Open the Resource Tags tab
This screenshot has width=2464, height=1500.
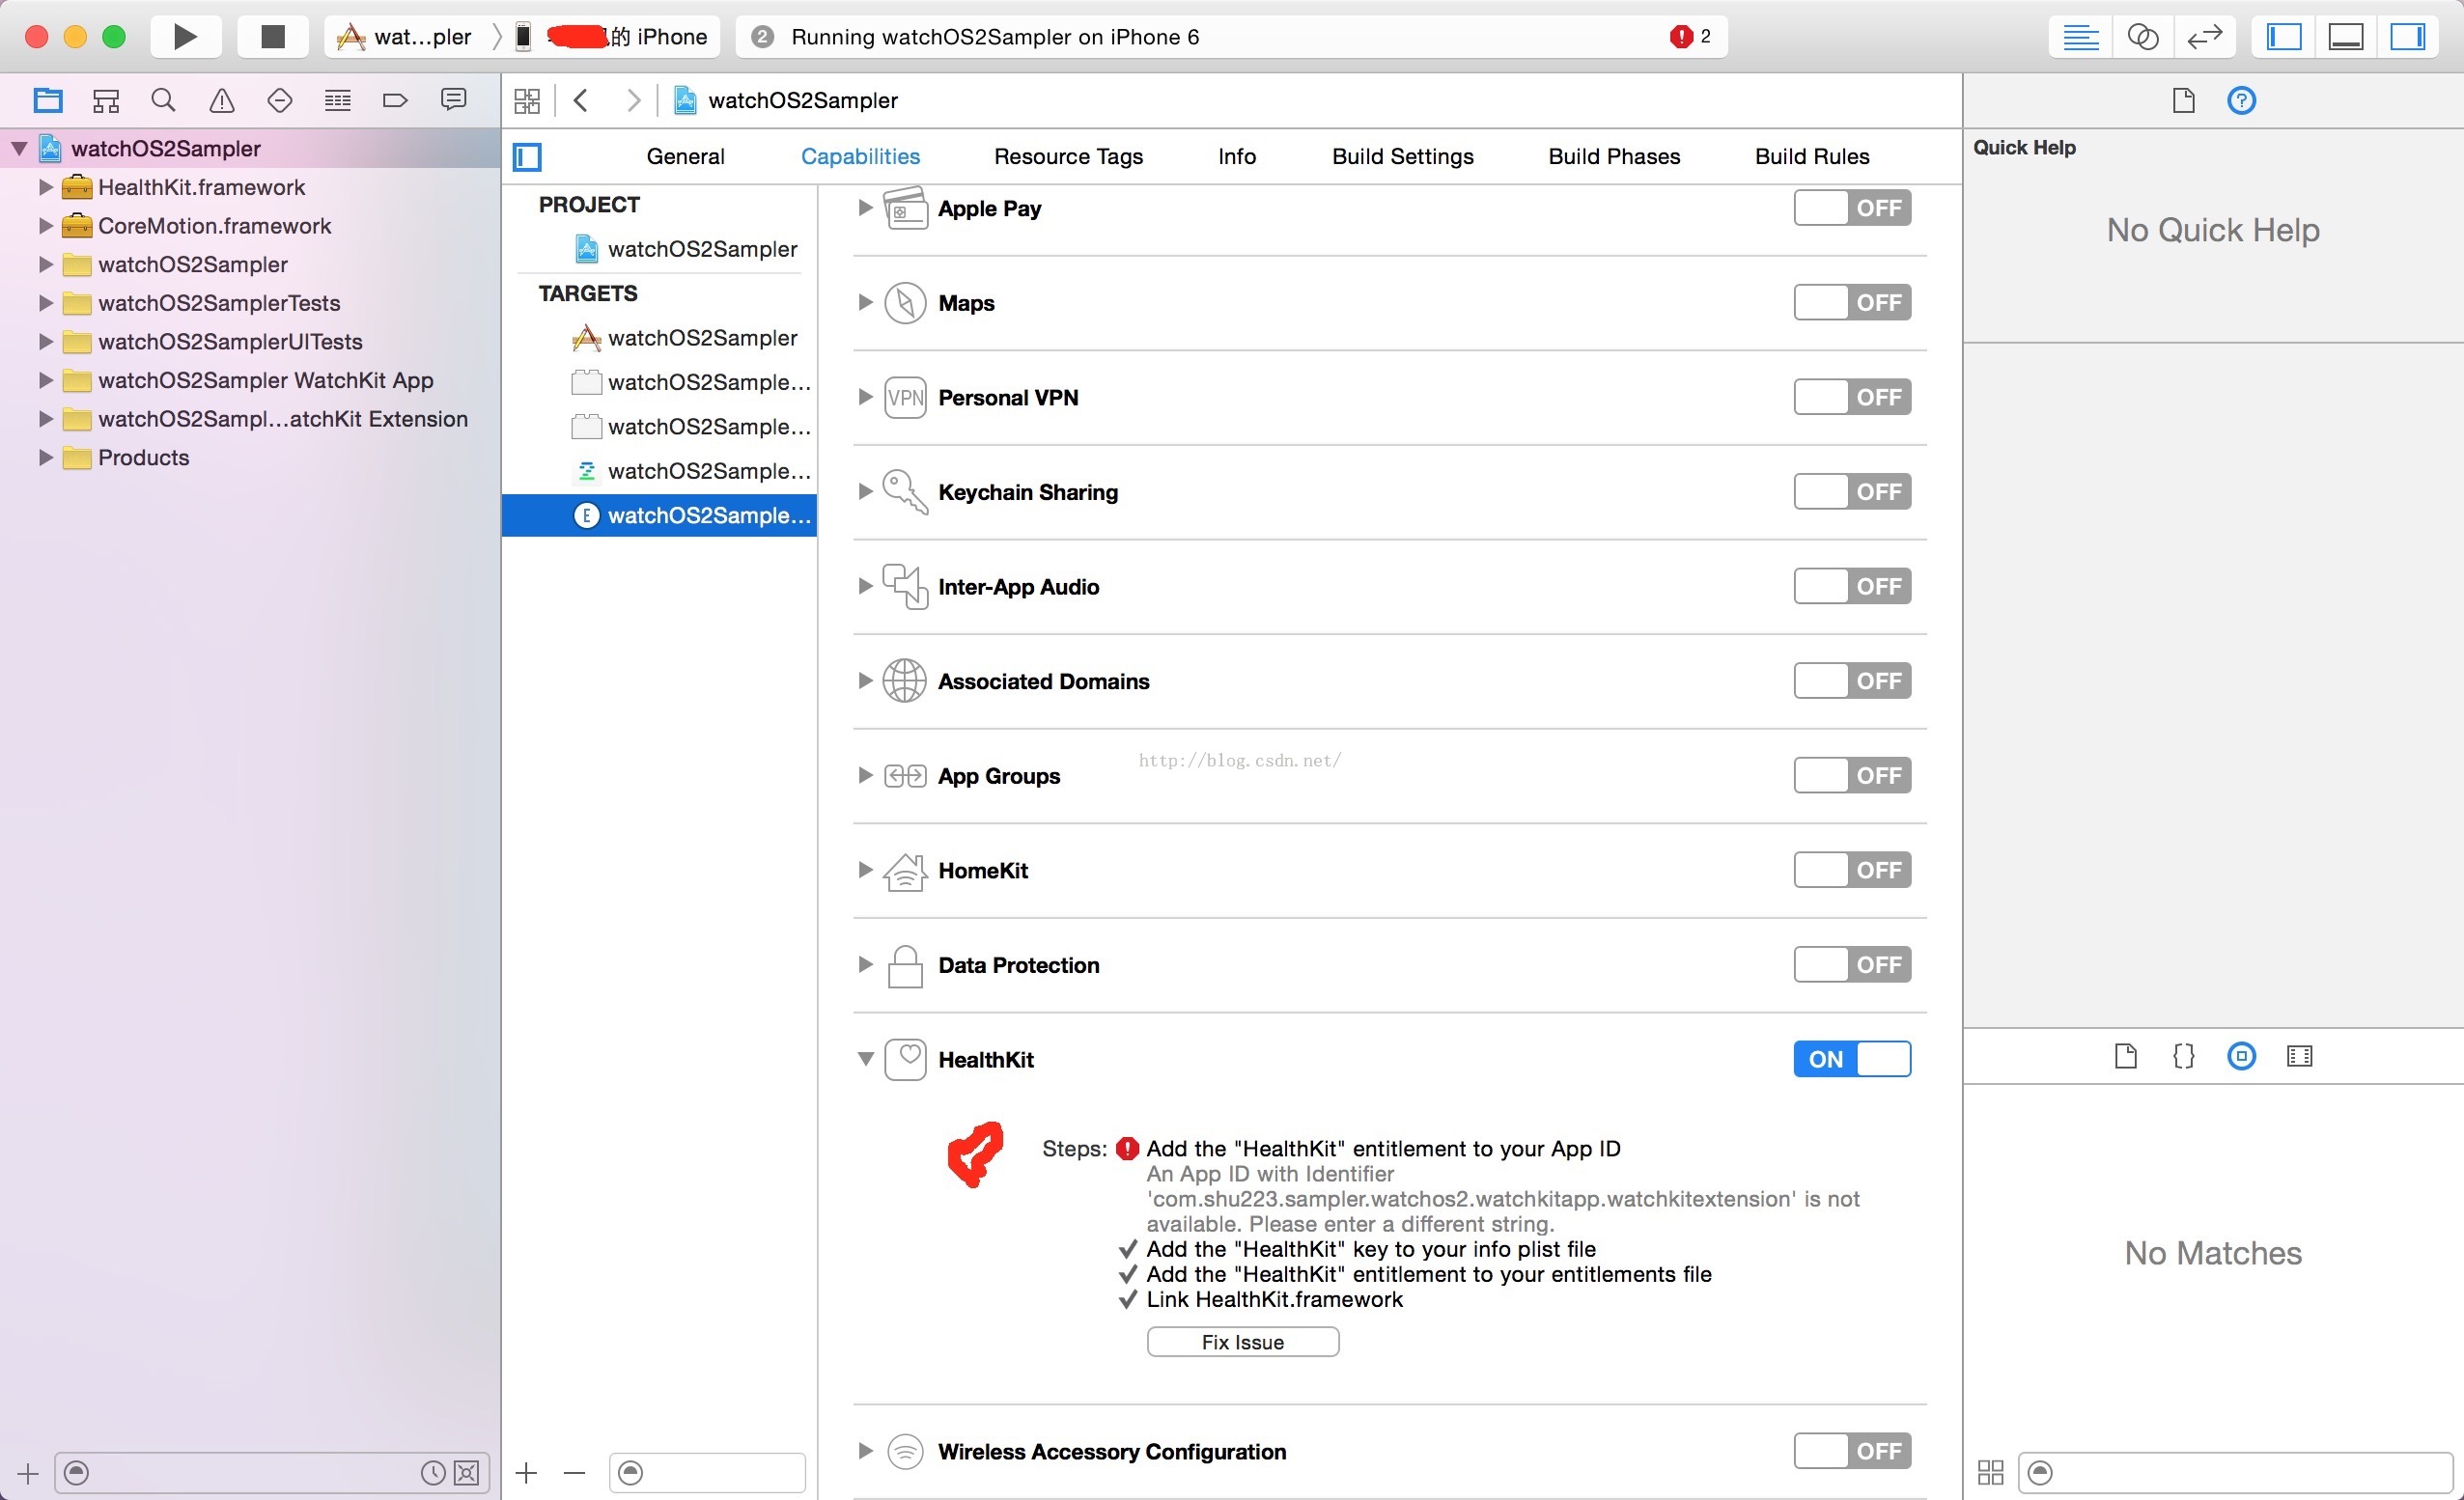(1068, 156)
